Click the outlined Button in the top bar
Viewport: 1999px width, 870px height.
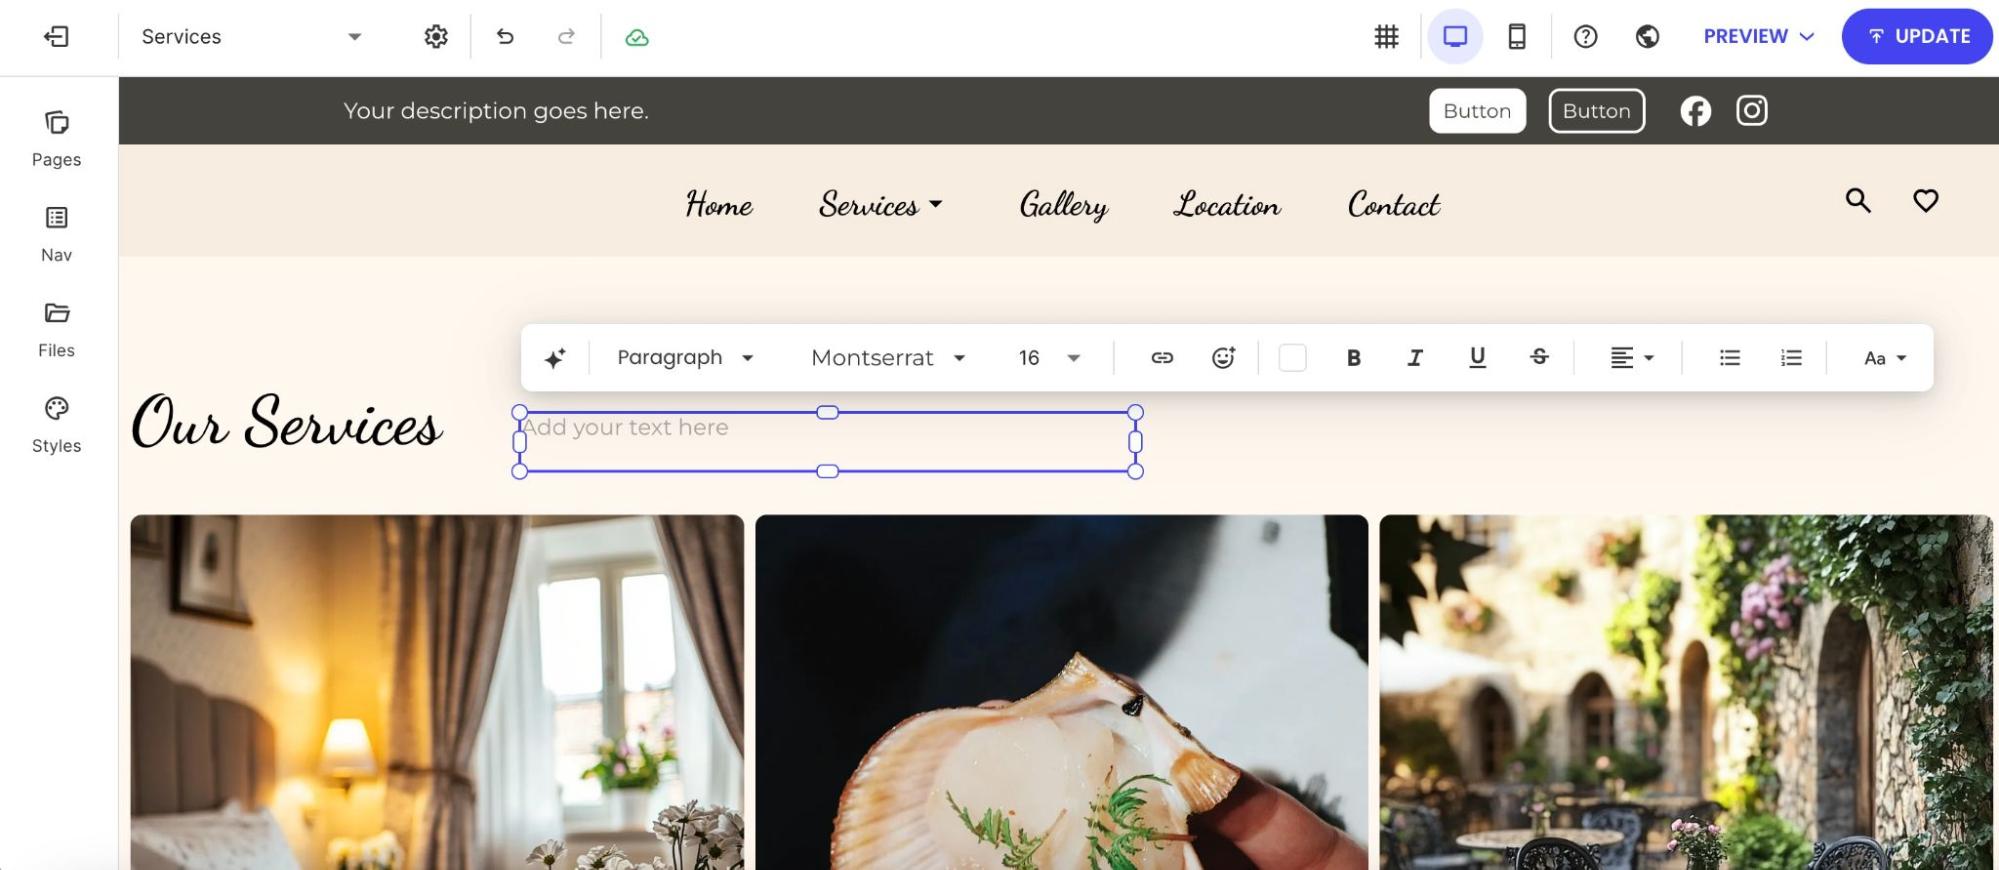[x=1596, y=111]
